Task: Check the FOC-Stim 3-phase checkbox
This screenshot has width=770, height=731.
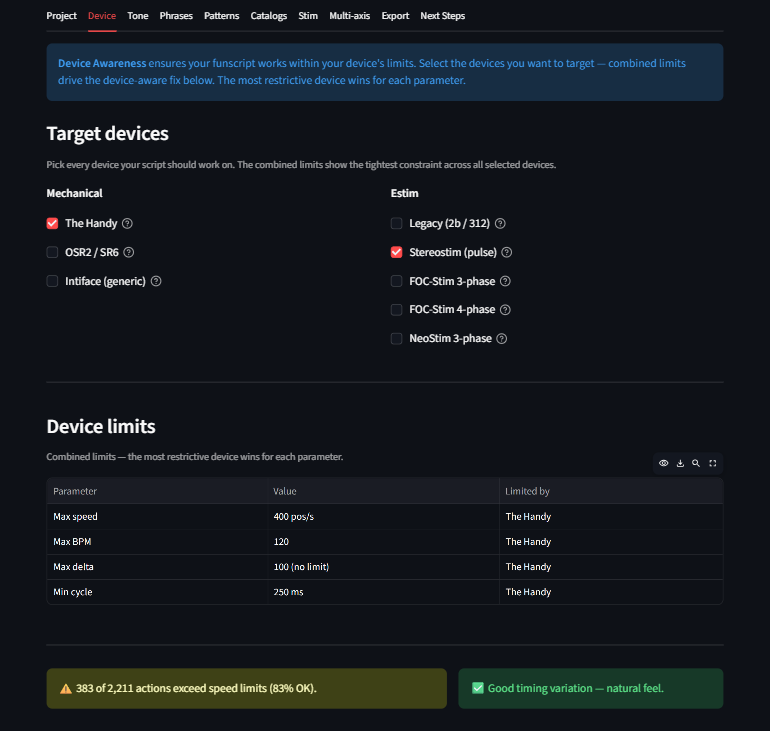Action: [x=397, y=282]
